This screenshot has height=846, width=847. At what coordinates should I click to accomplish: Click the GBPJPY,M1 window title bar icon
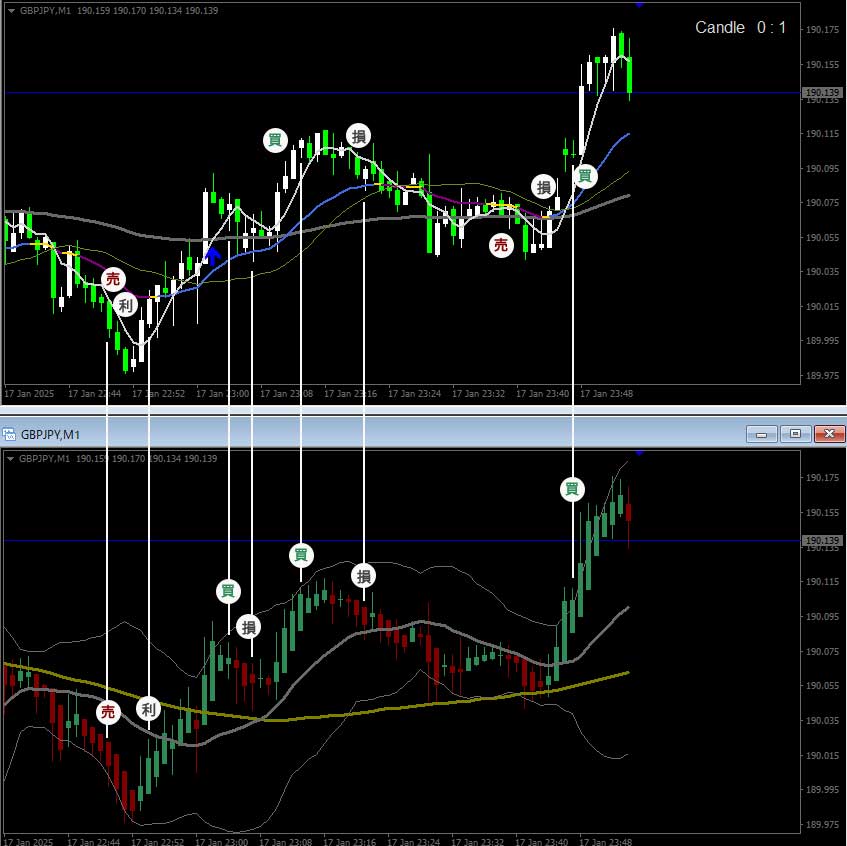pyautogui.click(x=10, y=434)
